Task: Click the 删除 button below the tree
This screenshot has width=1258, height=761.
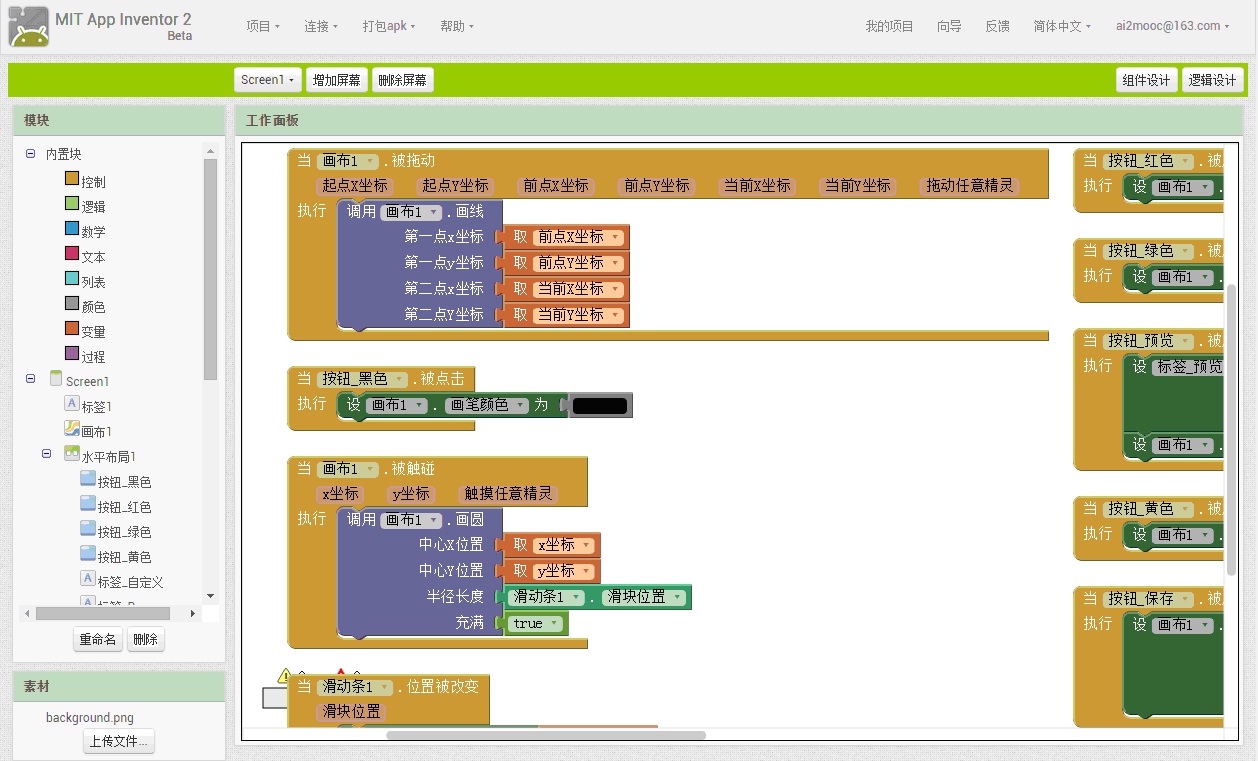Action: 146,639
